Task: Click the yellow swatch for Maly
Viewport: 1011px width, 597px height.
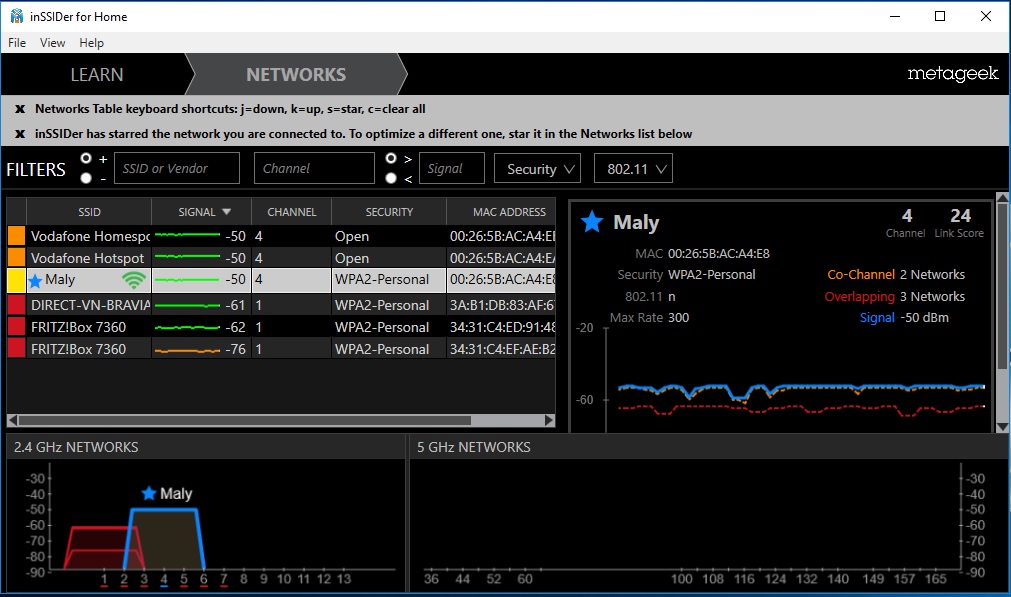Action: [x=16, y=280]
